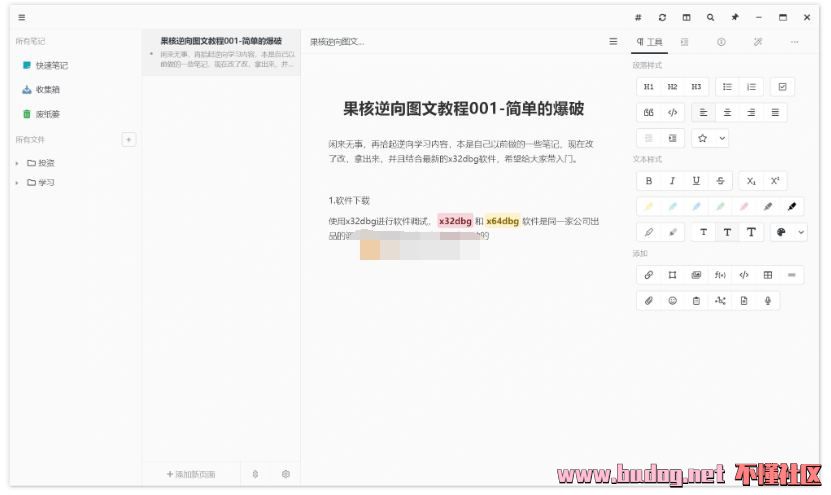Click 添加新页面 at the bottom
Screen dimensions: 831x495
click(x=190, y=474)
